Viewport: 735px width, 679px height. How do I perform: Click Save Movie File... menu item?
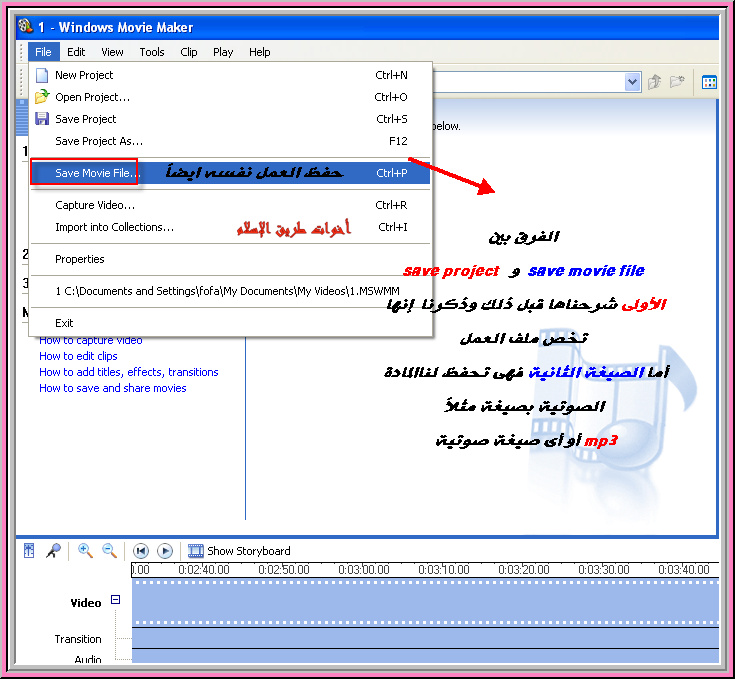tap(231, 173)
